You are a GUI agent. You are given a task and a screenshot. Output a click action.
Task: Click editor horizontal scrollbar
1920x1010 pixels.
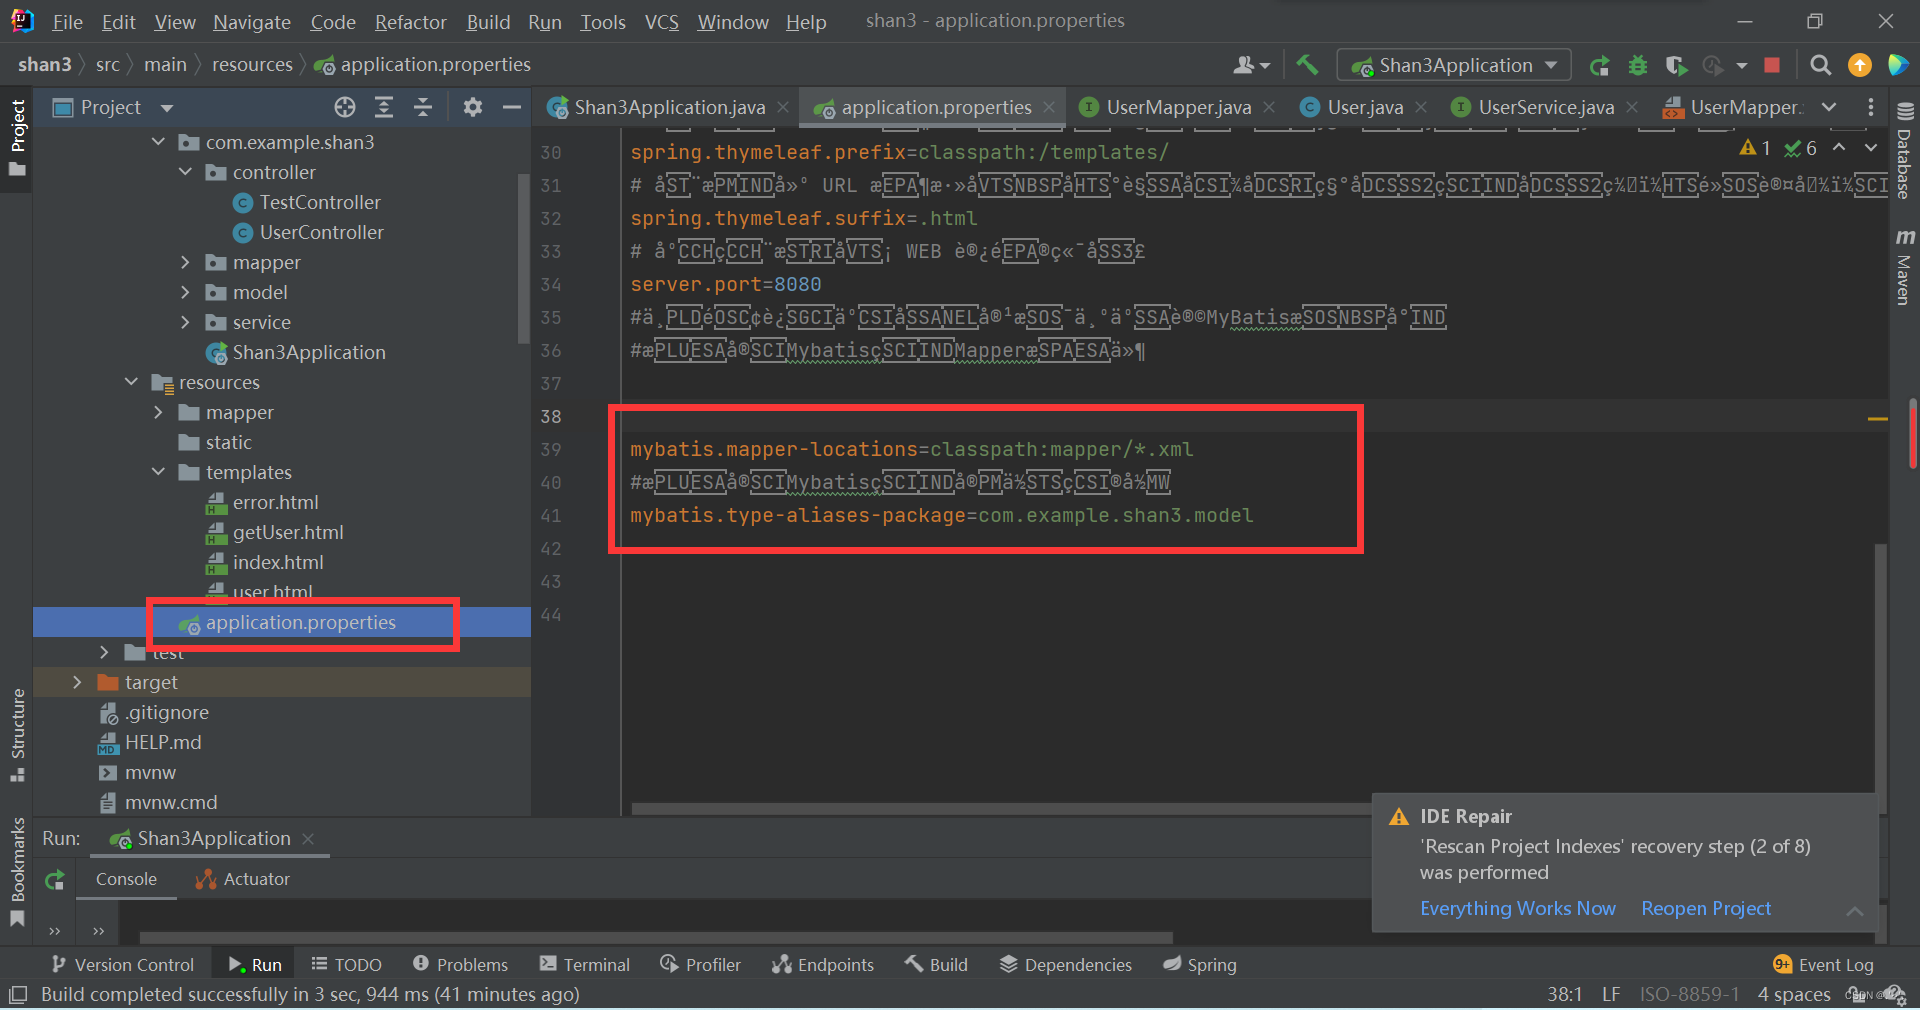pos(1000,809)
